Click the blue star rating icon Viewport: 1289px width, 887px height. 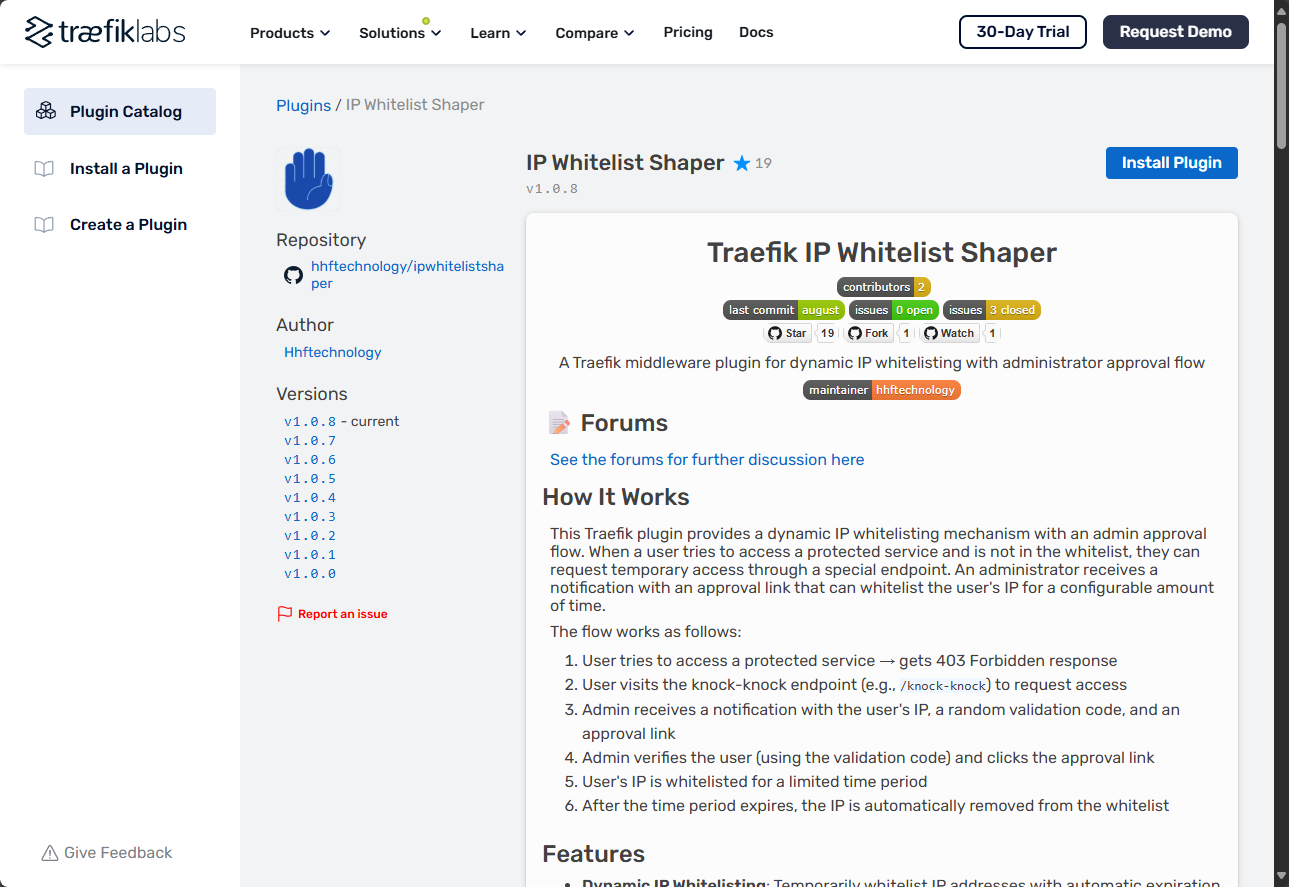(742, 163)
